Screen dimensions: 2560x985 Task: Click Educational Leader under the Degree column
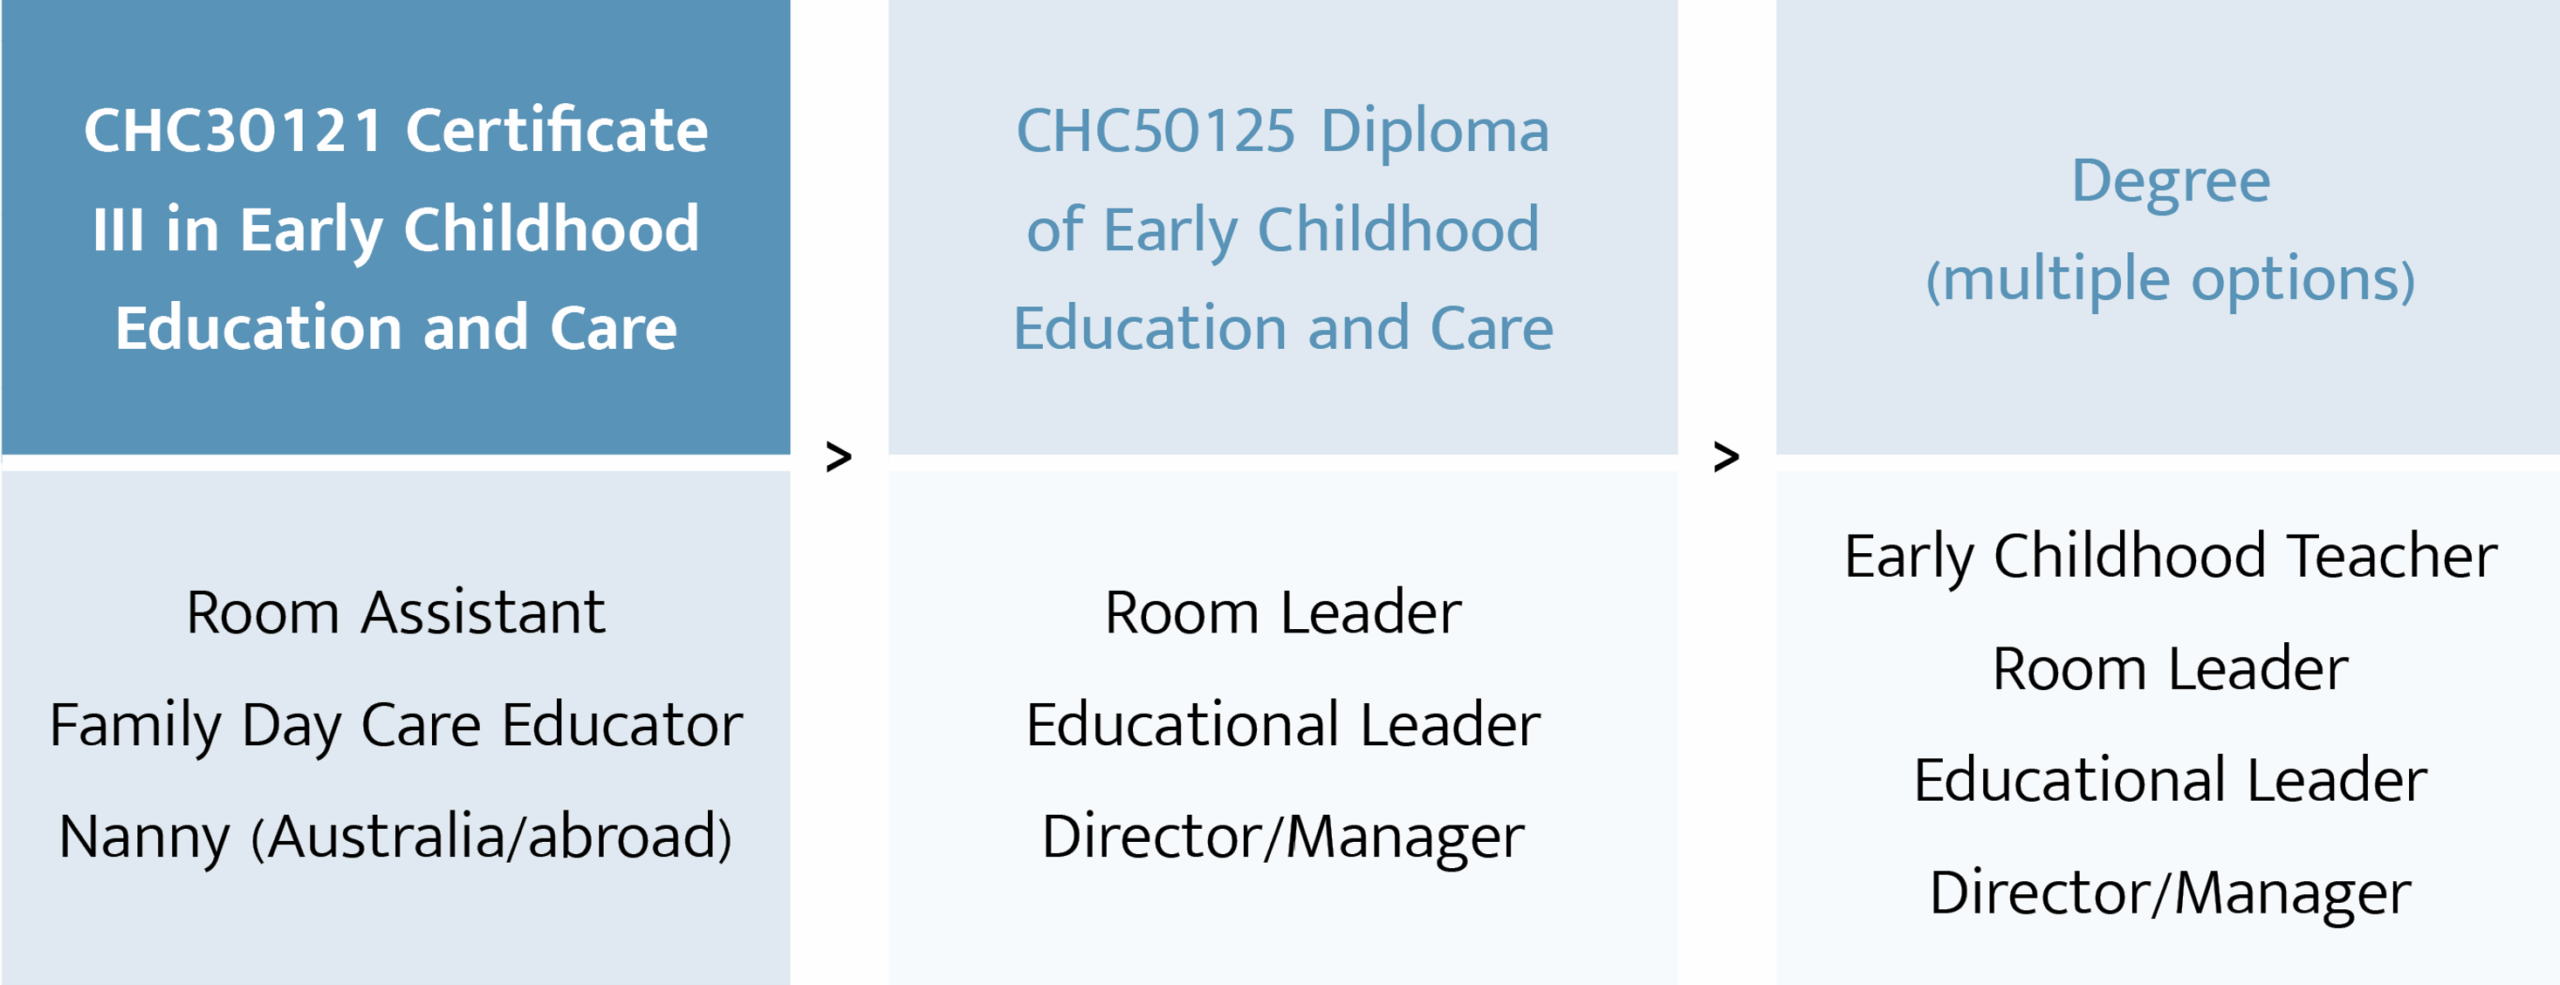point(2170,780)
